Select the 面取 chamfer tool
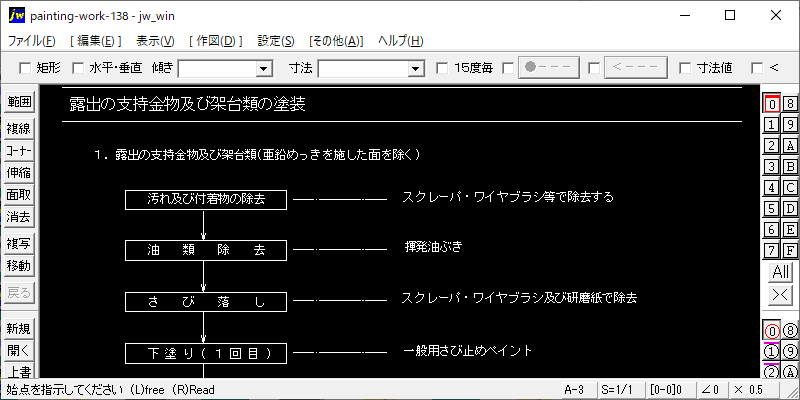 (x=19, y=195)
